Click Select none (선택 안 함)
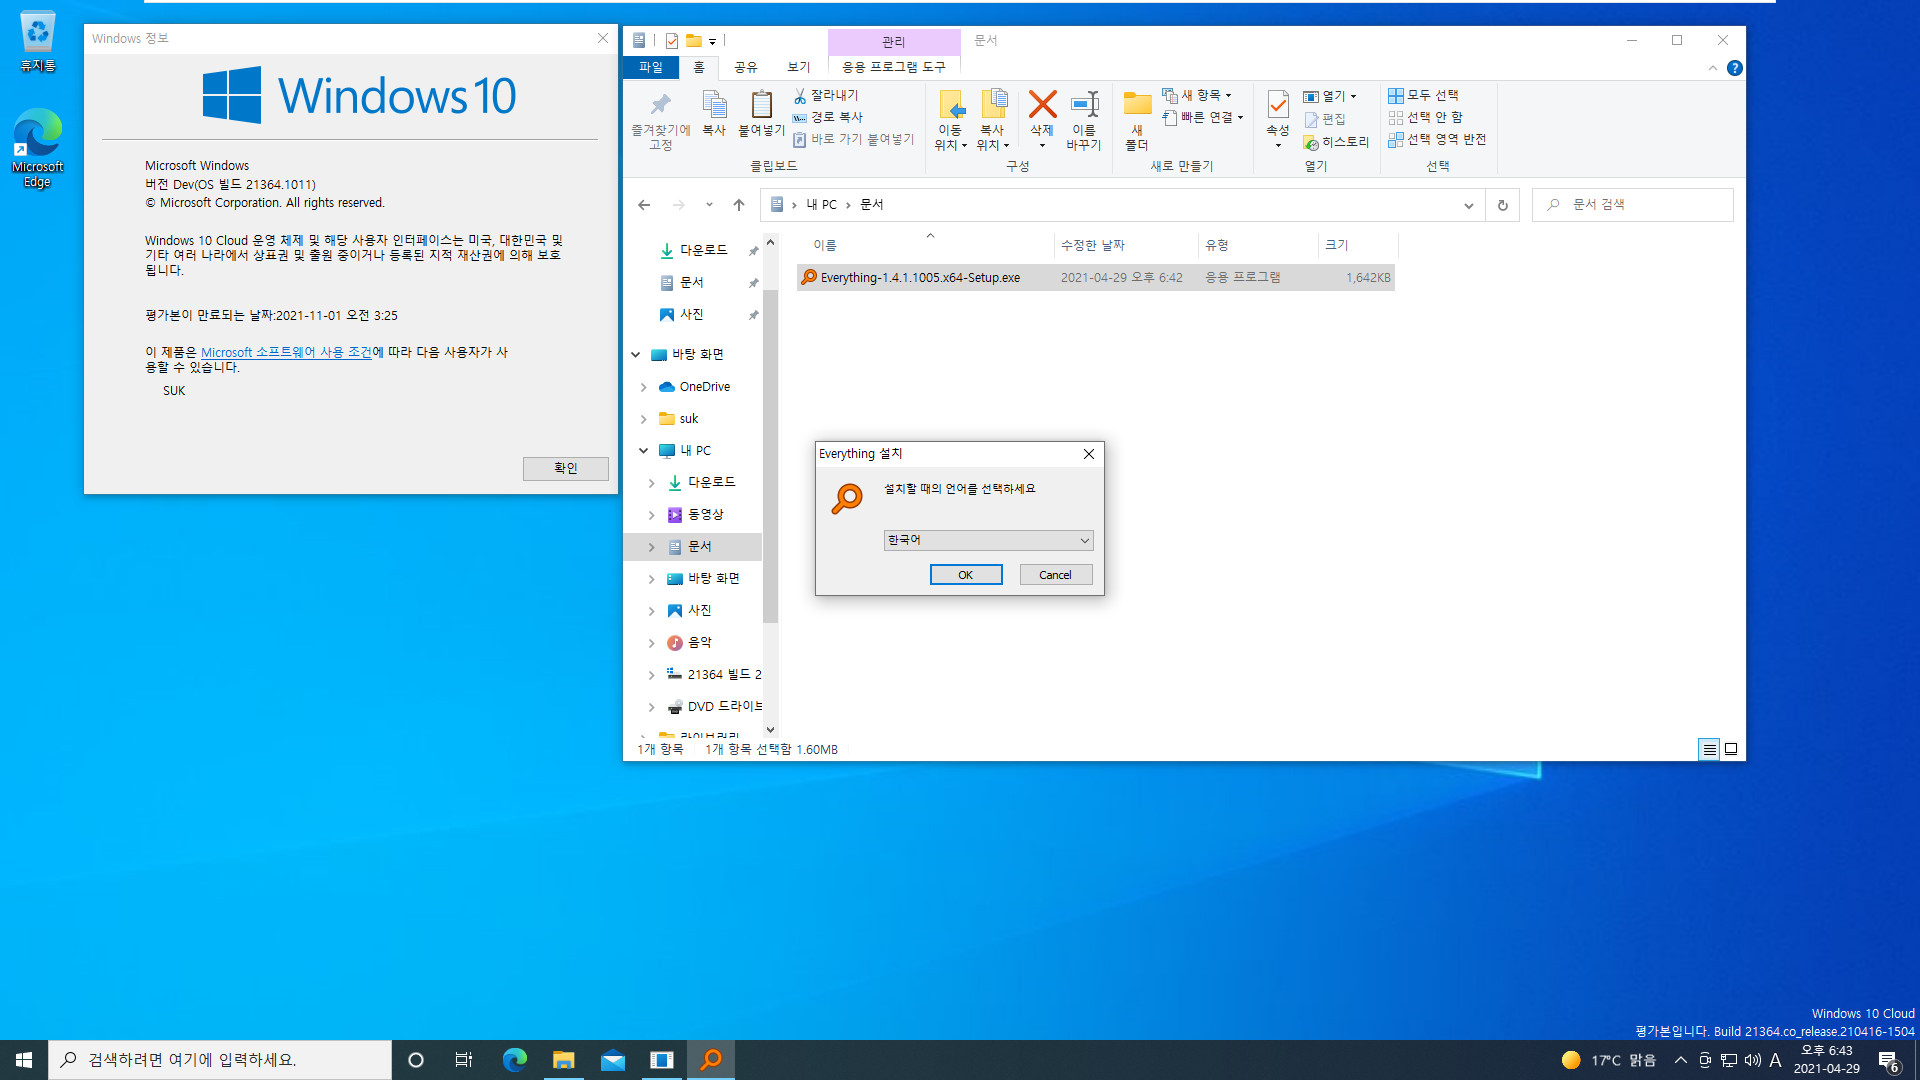Screen dimensions: 1920x1080 click(x=1425, y=117)
